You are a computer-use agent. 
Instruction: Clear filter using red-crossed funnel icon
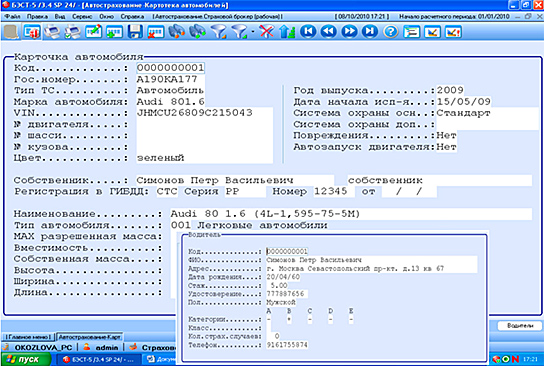[266, 32]
